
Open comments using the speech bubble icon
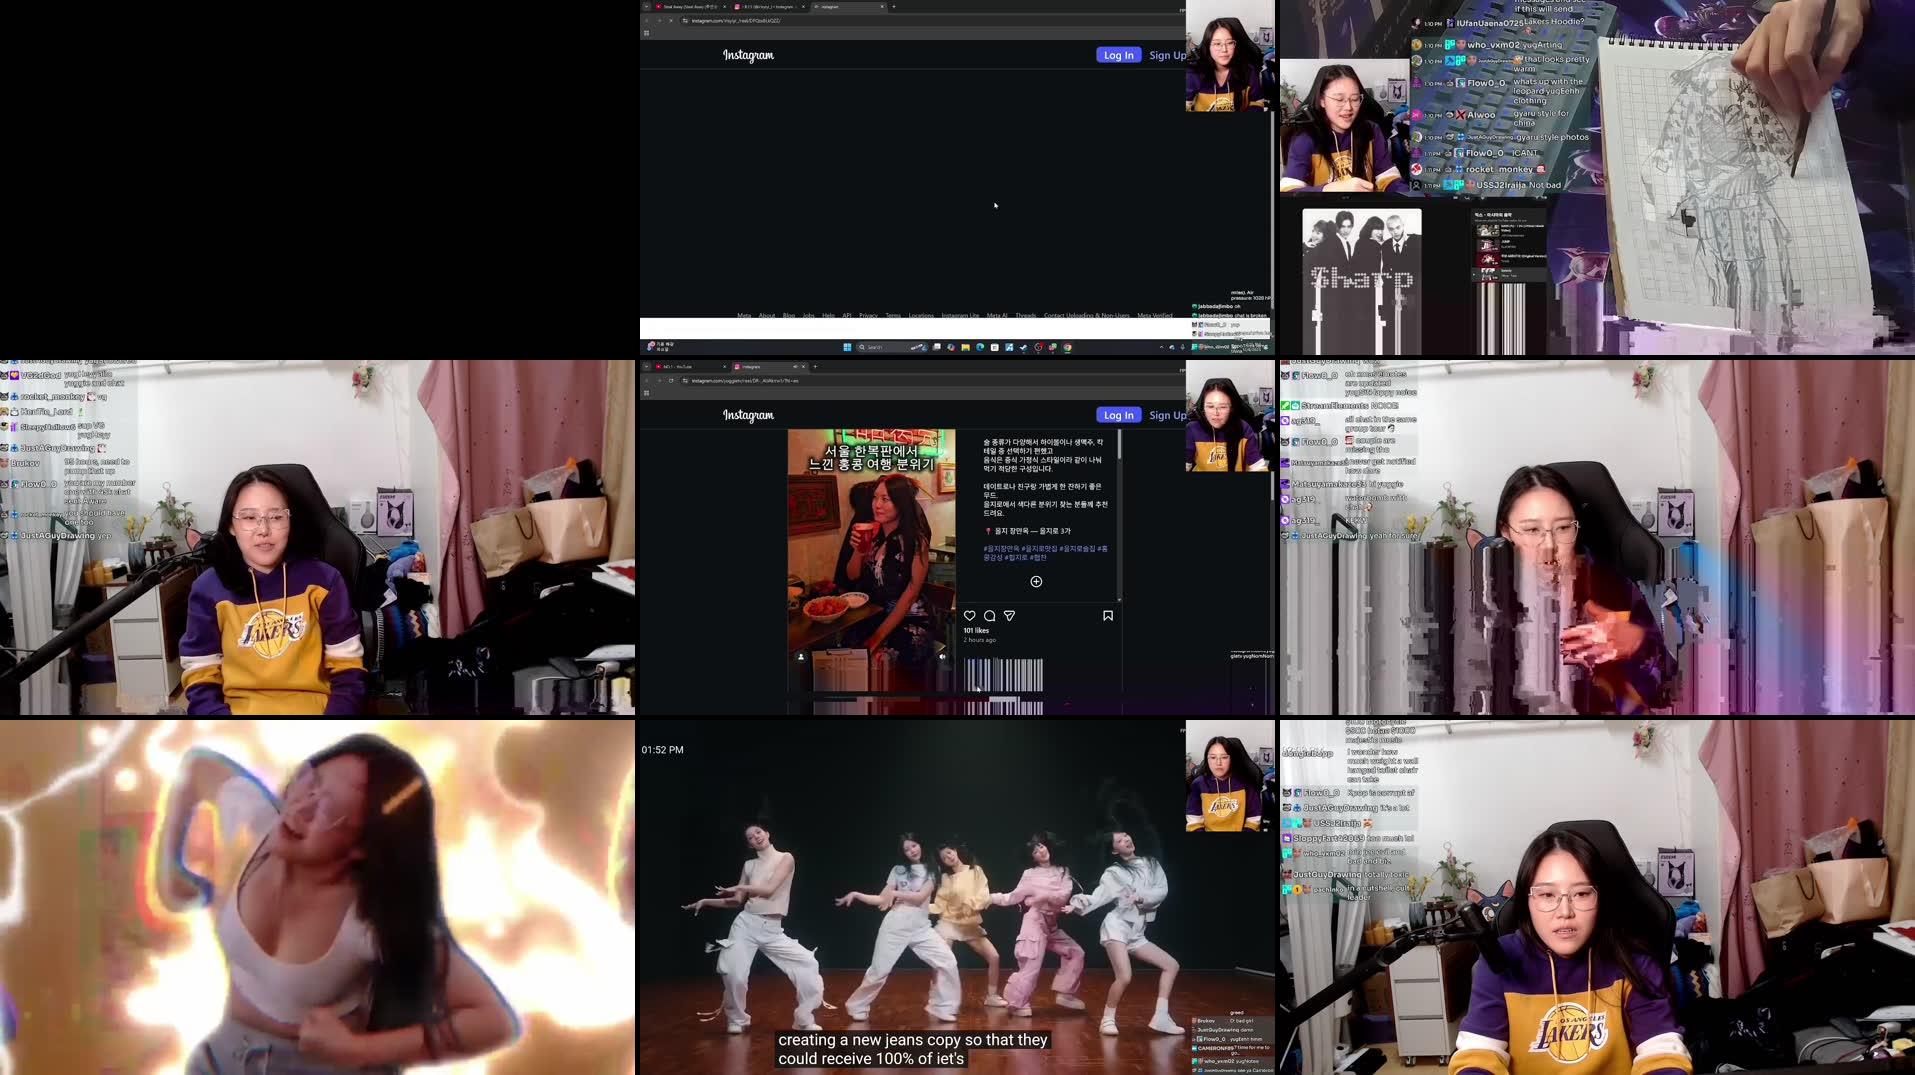[990, 616]
